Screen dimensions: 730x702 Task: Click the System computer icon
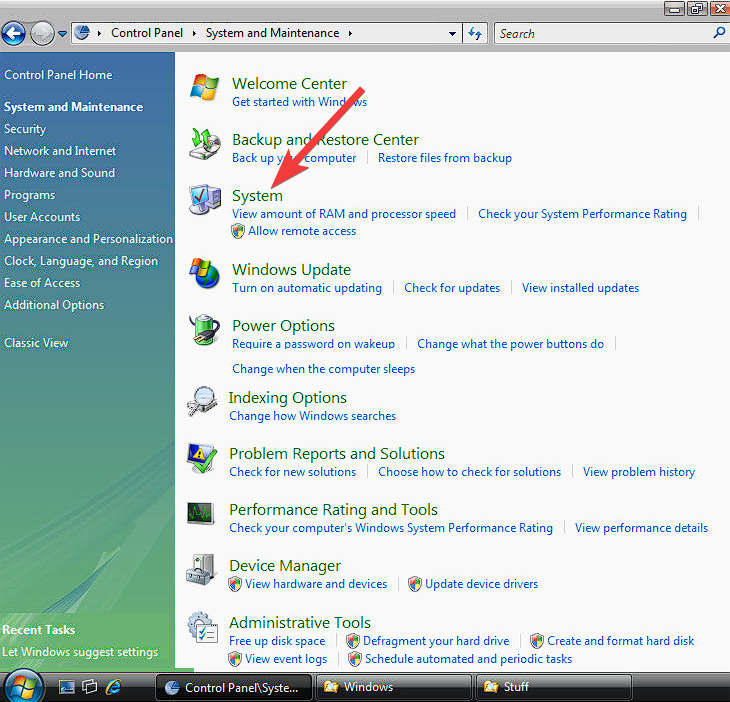[x=205, y=201]
